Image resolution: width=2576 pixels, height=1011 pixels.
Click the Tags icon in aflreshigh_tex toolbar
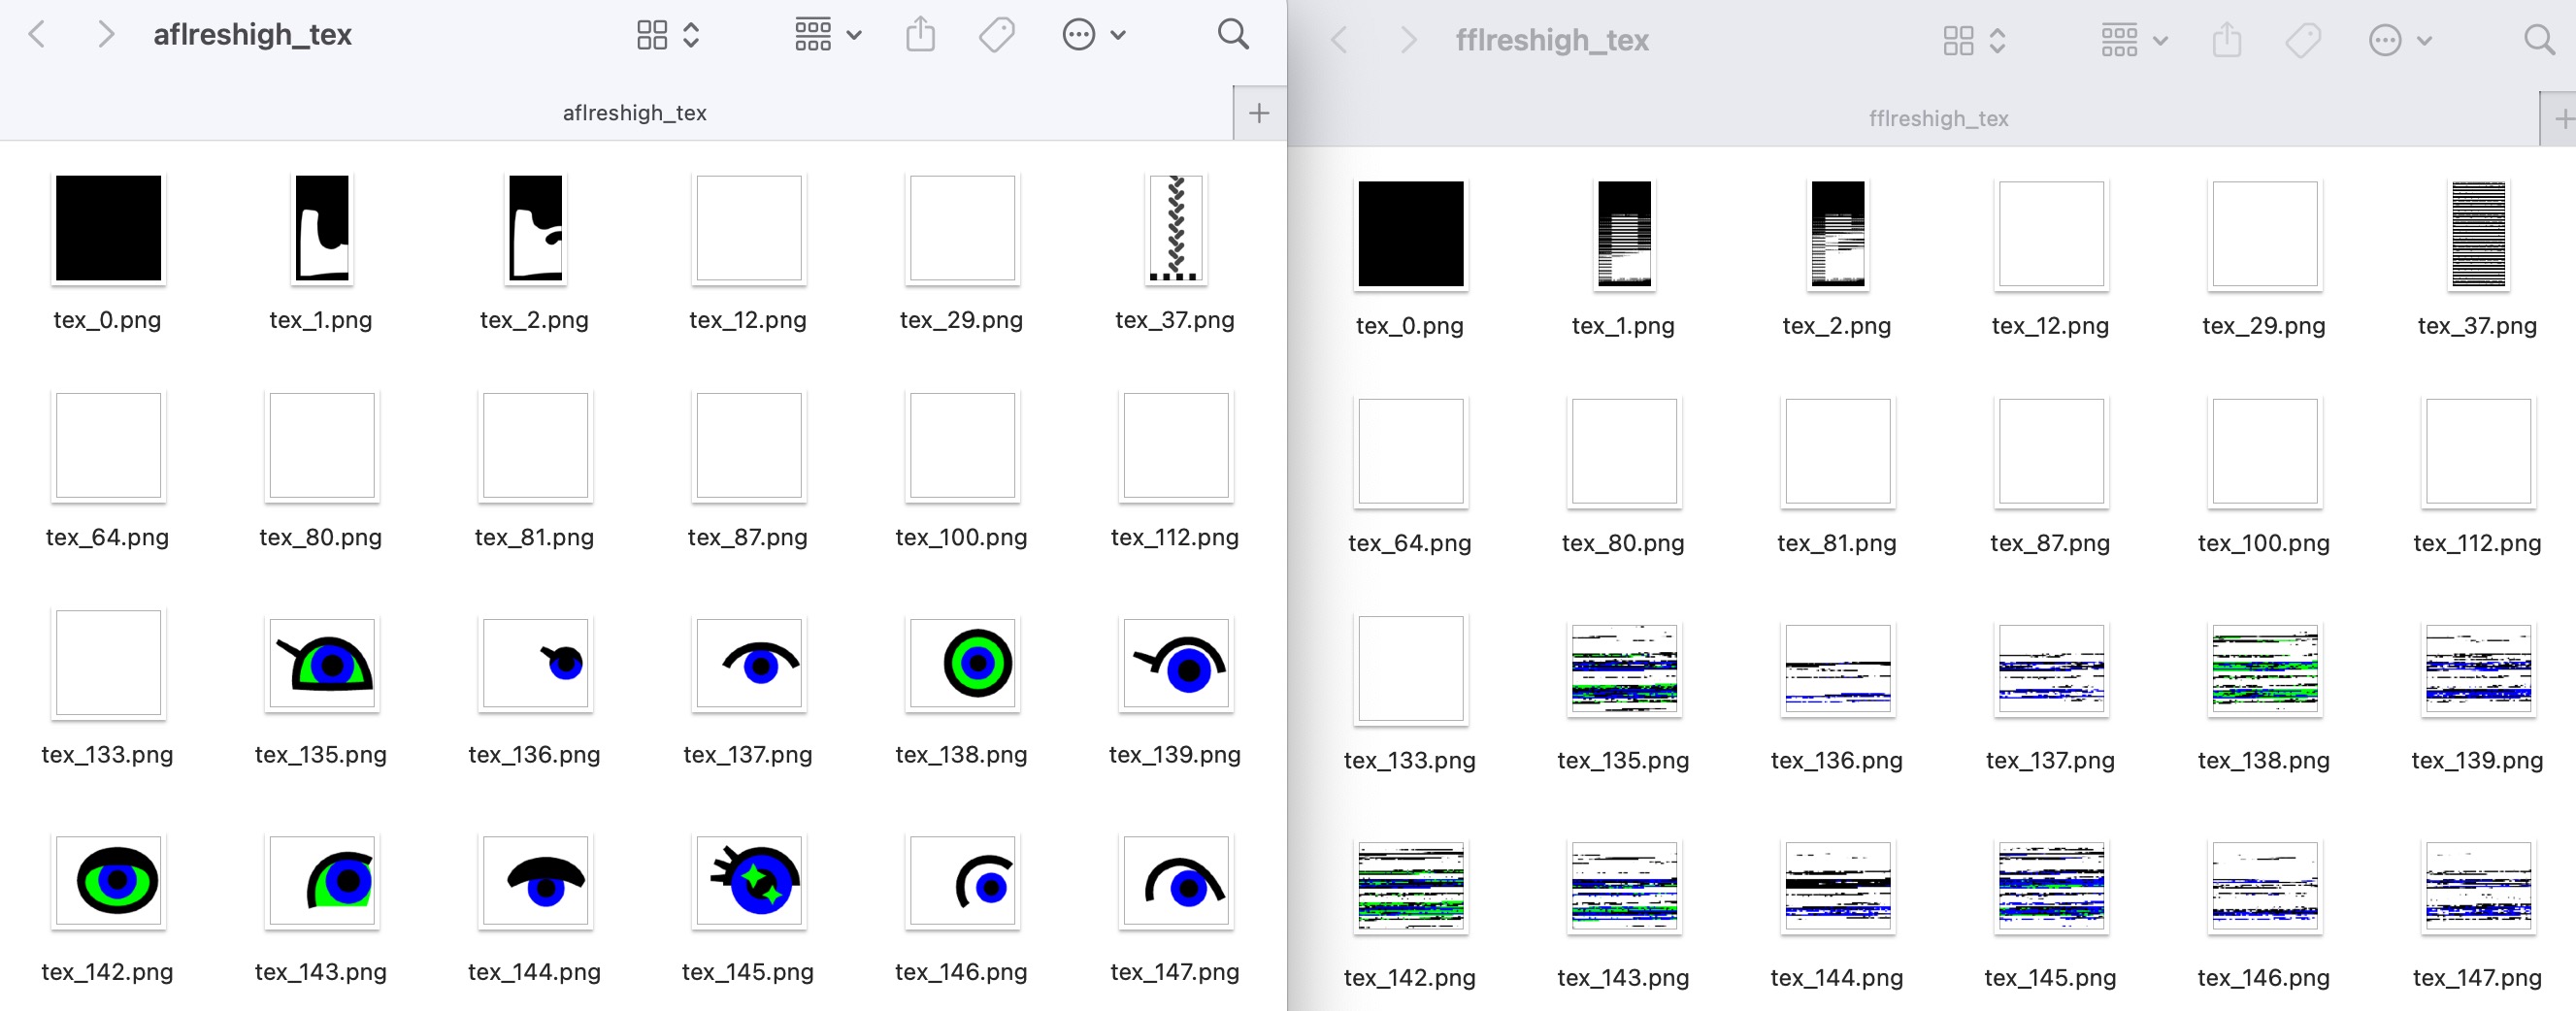(x=996, y=35)
